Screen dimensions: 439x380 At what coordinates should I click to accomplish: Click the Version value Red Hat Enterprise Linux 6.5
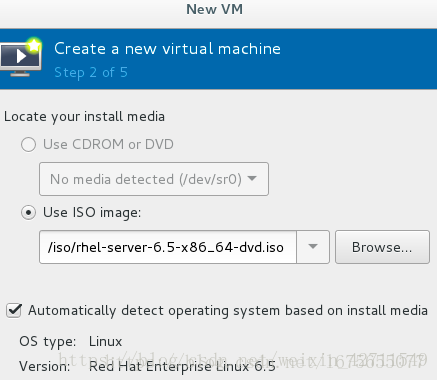[x=182, y=366]
